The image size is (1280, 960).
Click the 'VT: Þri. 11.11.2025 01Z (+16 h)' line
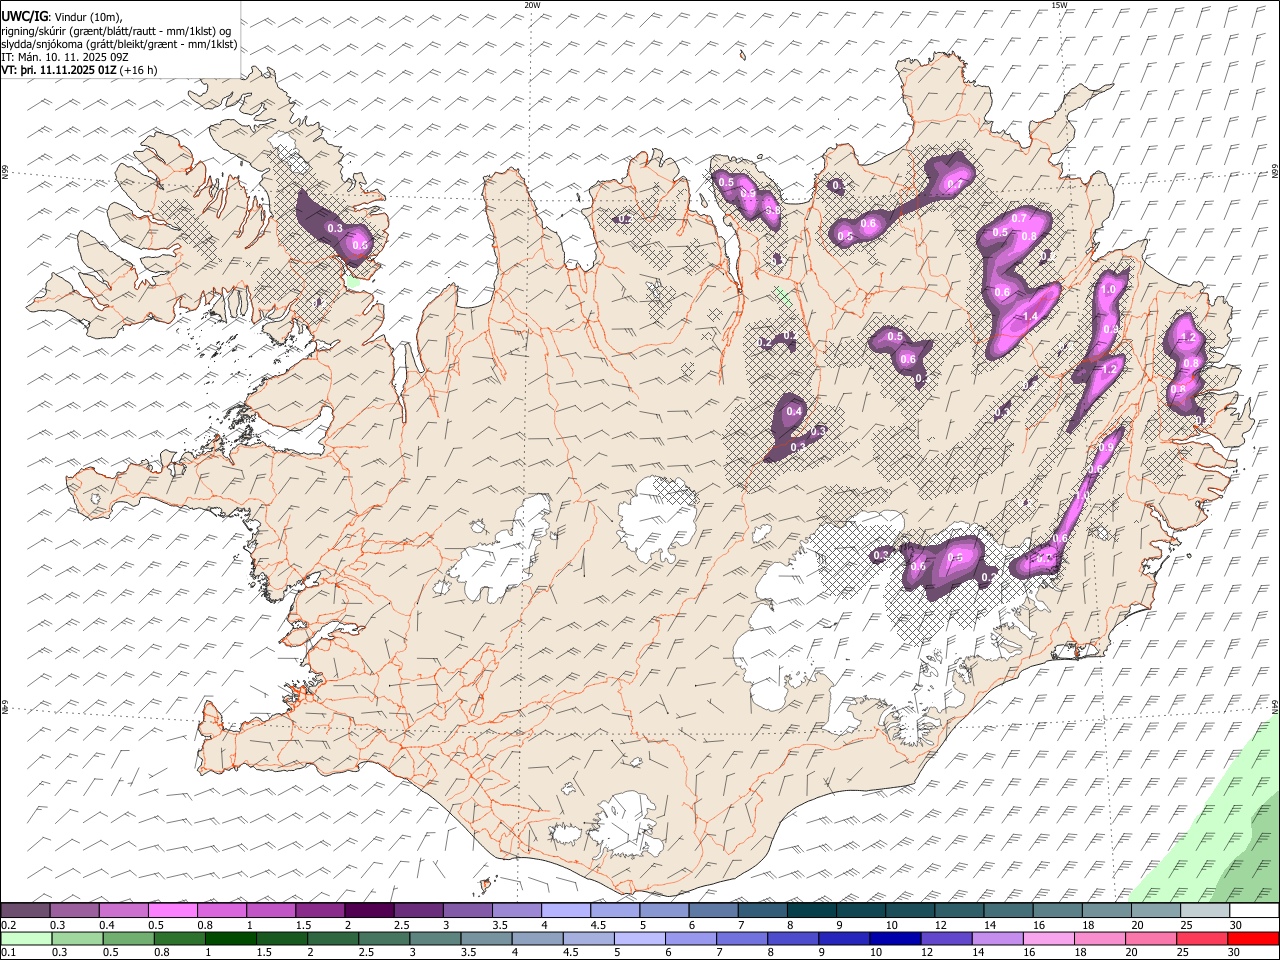coord(79,70)
